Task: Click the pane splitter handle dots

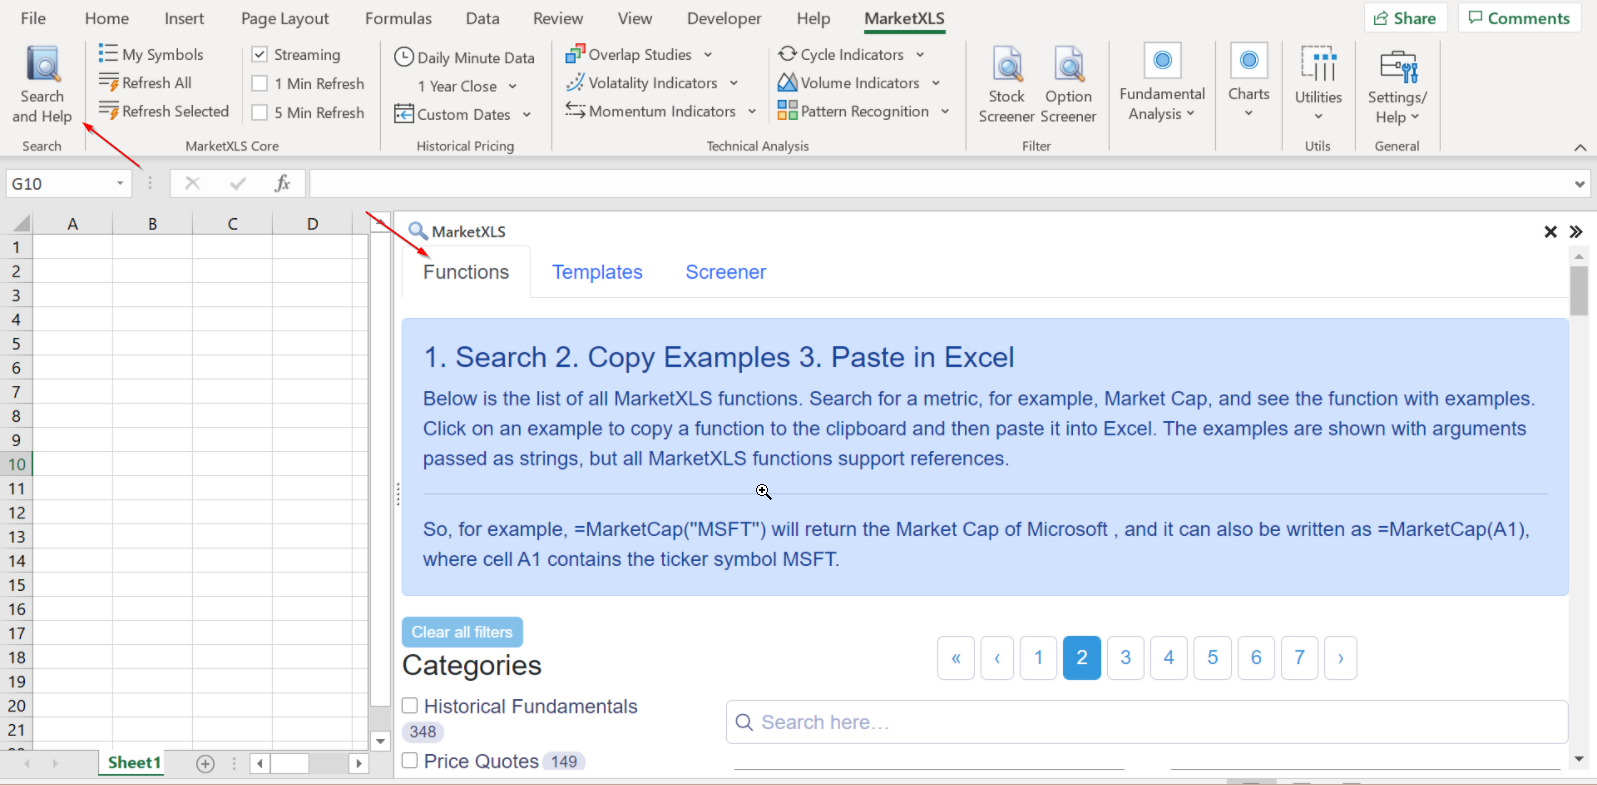Action: 398,493
